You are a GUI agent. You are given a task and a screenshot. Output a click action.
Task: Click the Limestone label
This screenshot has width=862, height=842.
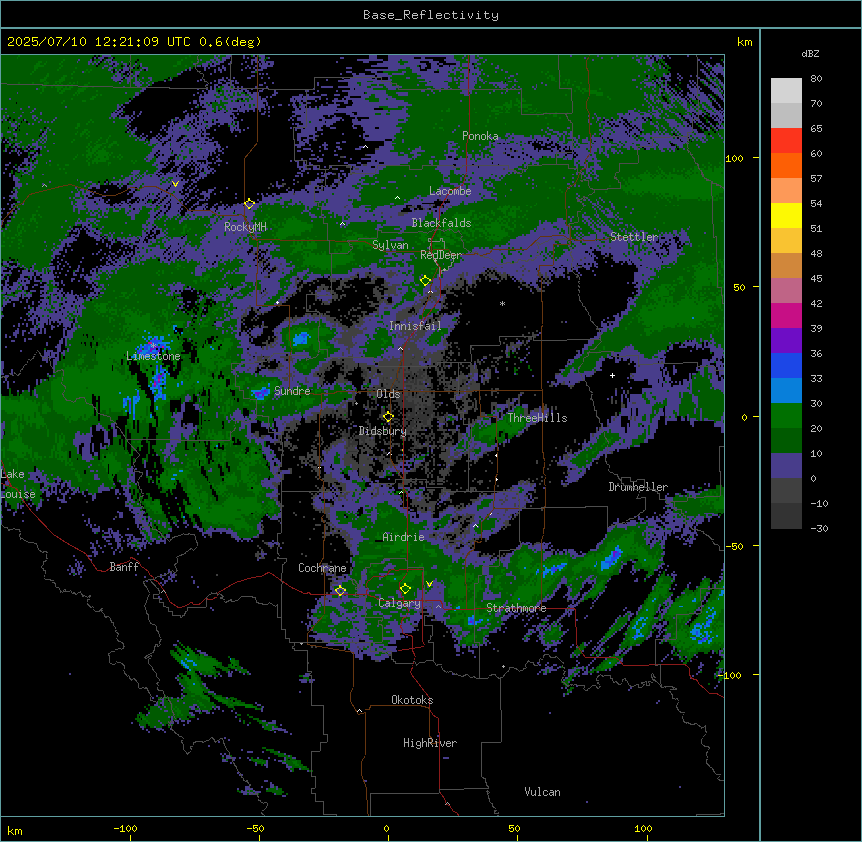pyautogui.click(x=153, y=356)
